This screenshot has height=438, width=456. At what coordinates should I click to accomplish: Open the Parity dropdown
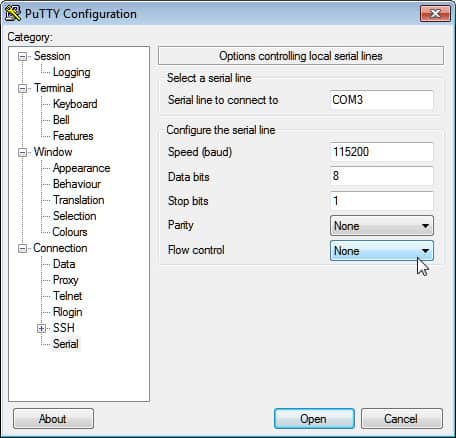[x=382, y=226]
